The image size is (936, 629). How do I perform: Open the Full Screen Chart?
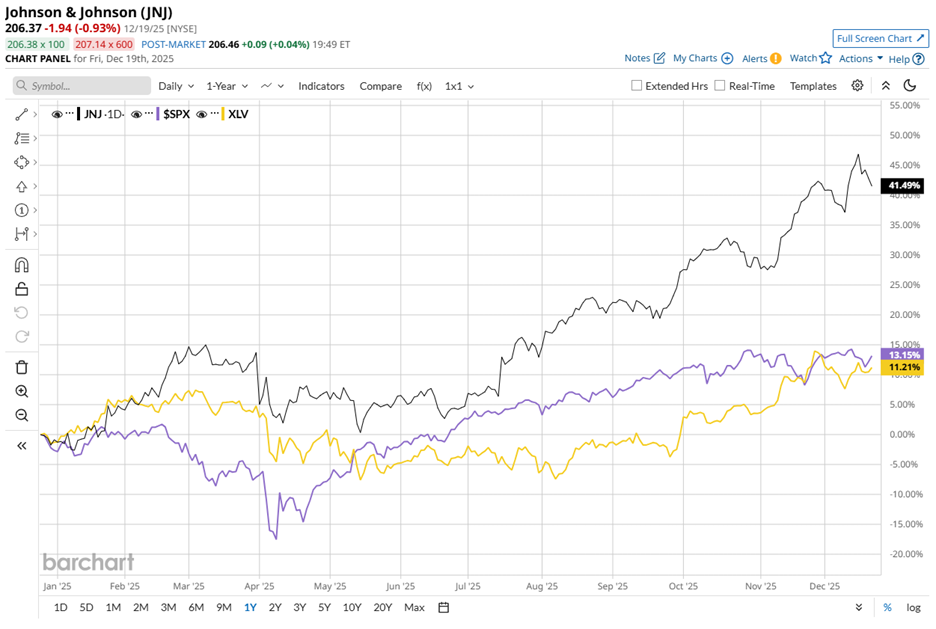coord(880,38)
